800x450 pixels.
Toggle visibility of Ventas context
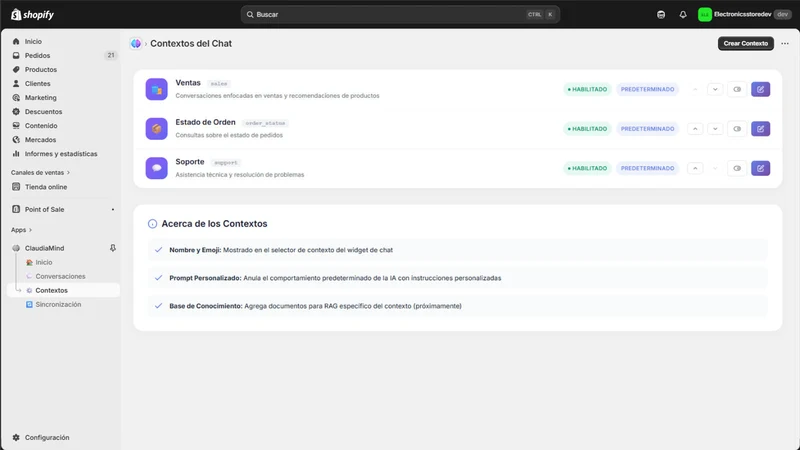click(737, 89)
